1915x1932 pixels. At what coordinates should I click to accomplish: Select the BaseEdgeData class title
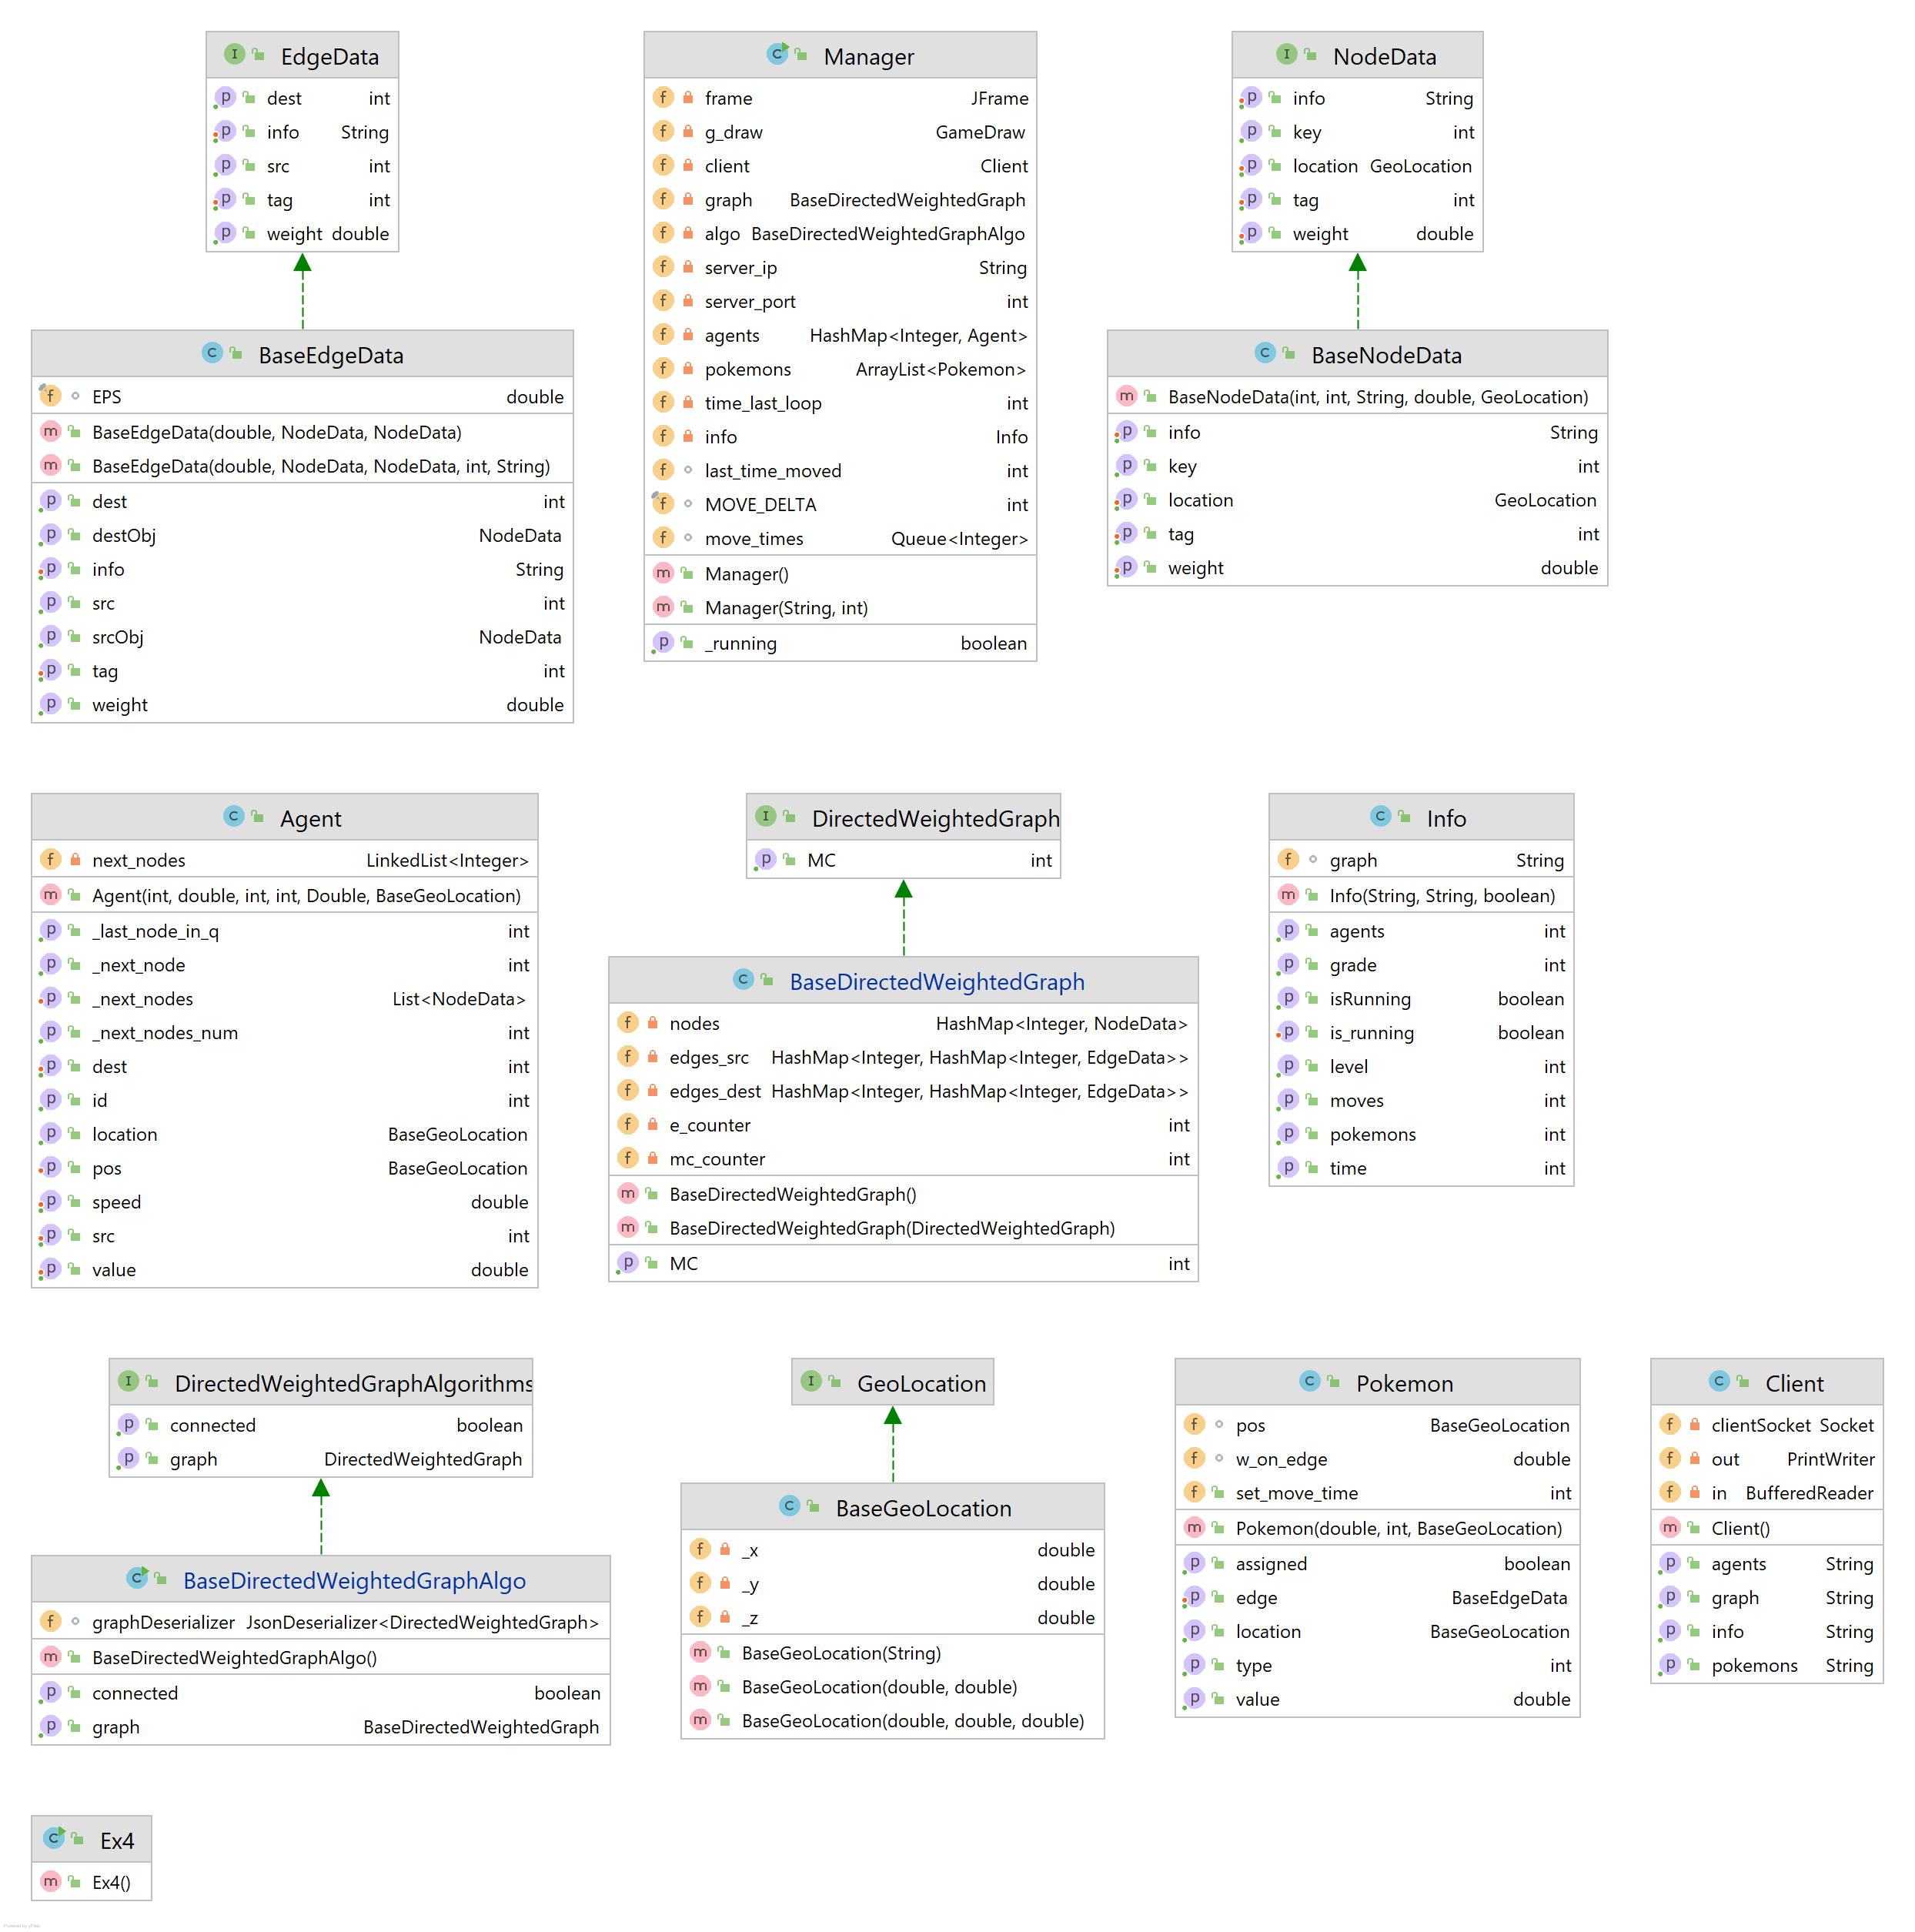(330, 355)
